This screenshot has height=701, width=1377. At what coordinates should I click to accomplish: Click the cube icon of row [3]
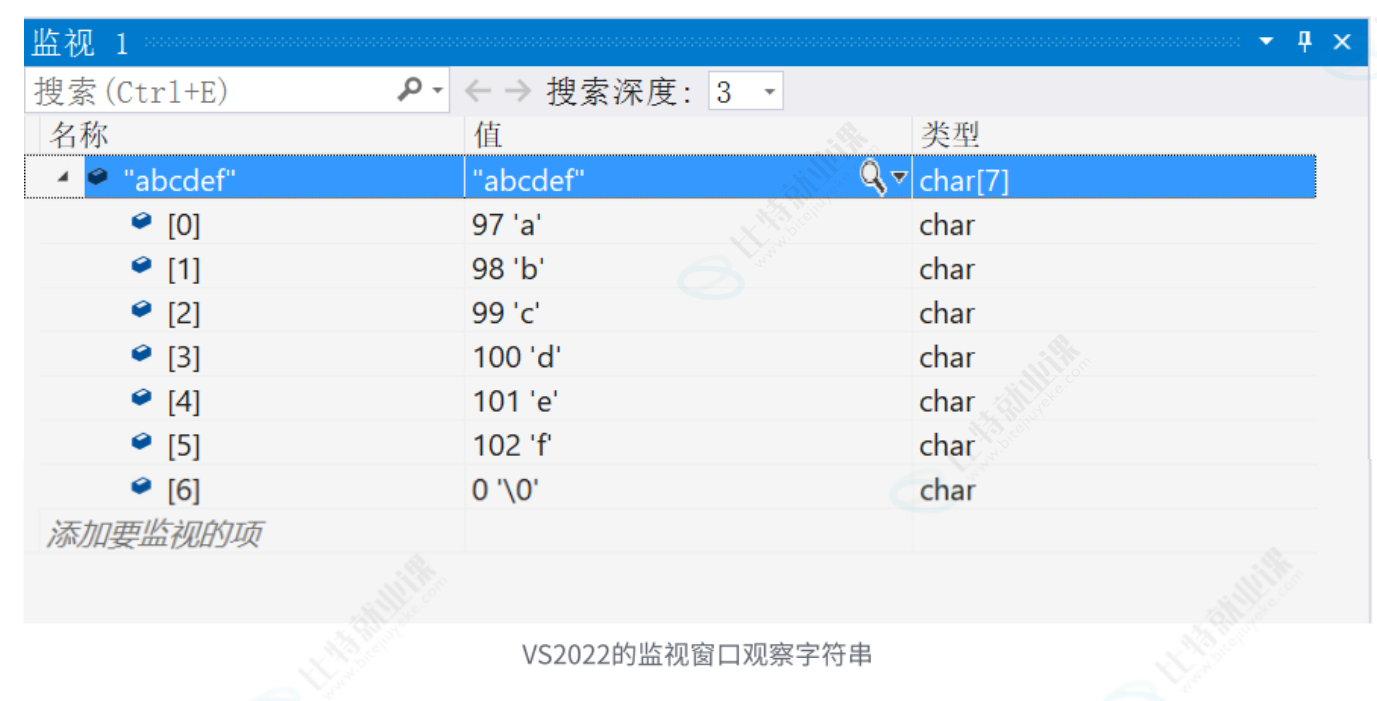pos(142,353)
